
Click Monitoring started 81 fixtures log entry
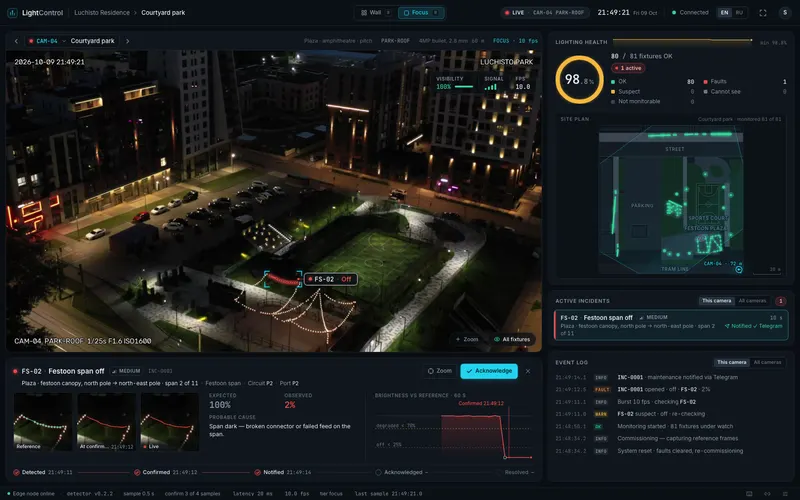671,427
